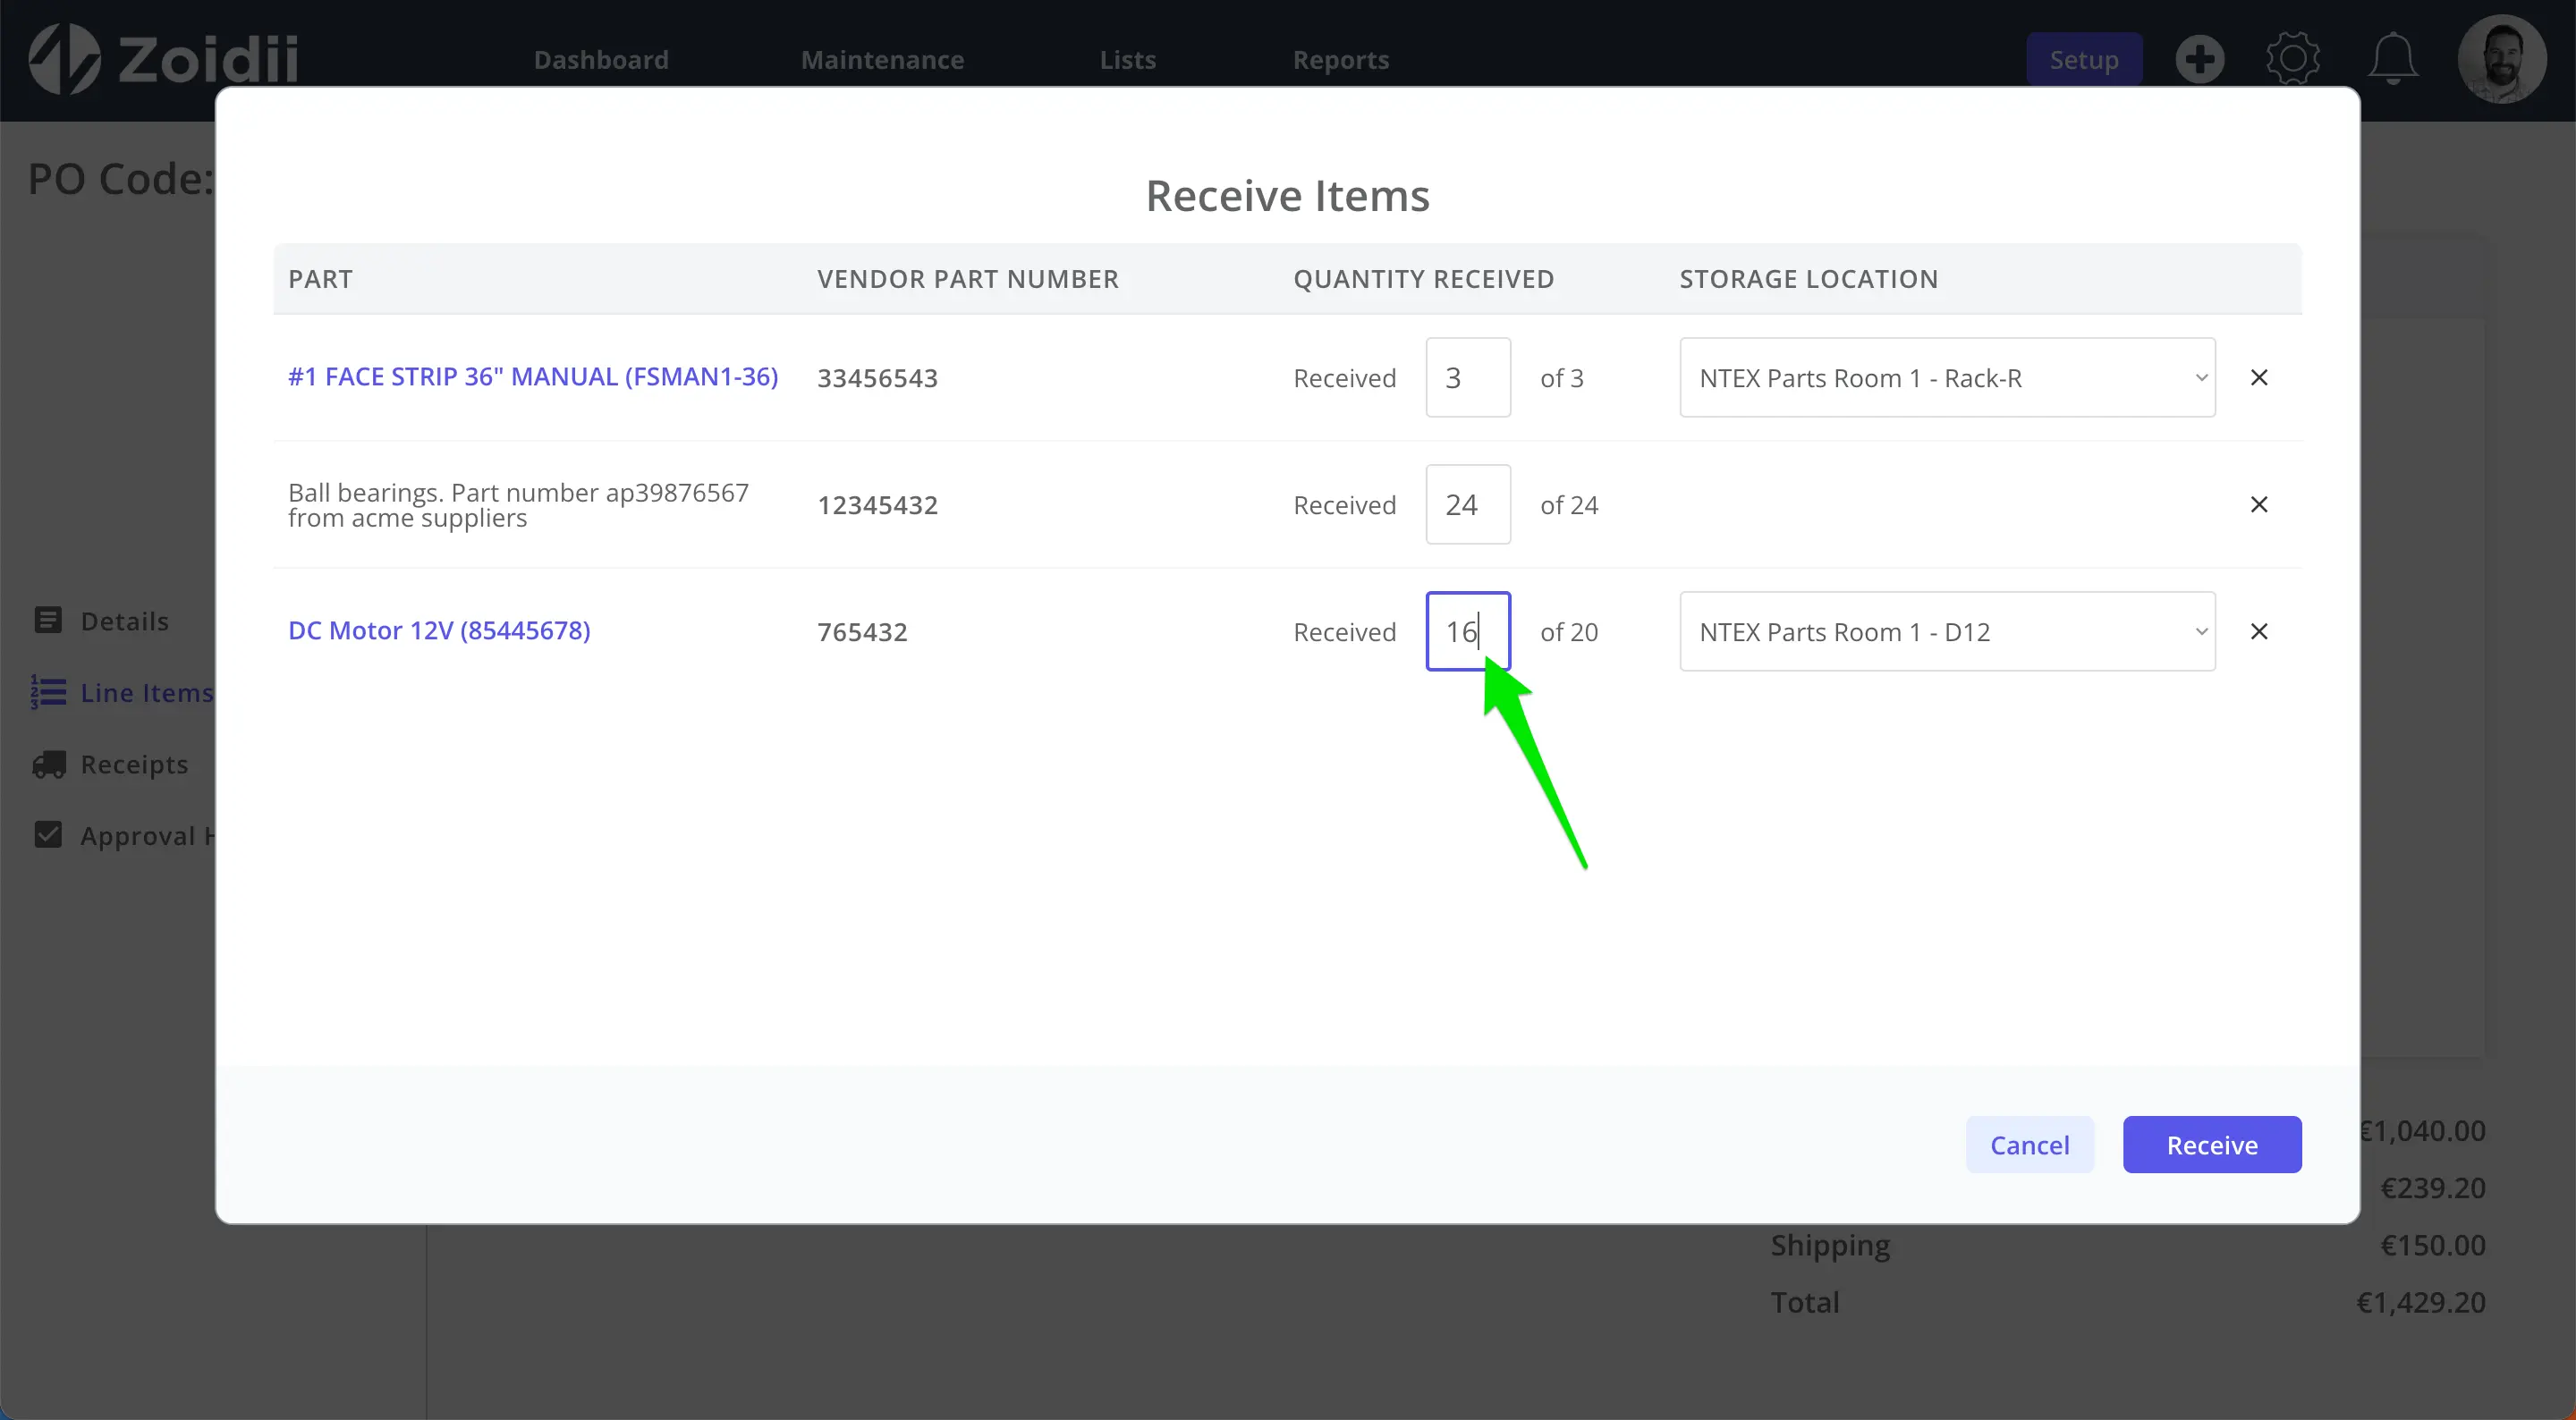This screenshot has height=1420, width=2576.
Task: Open NTEX Parts Room 1 - D12 dropdown
Action: [x=1947, y=631]
